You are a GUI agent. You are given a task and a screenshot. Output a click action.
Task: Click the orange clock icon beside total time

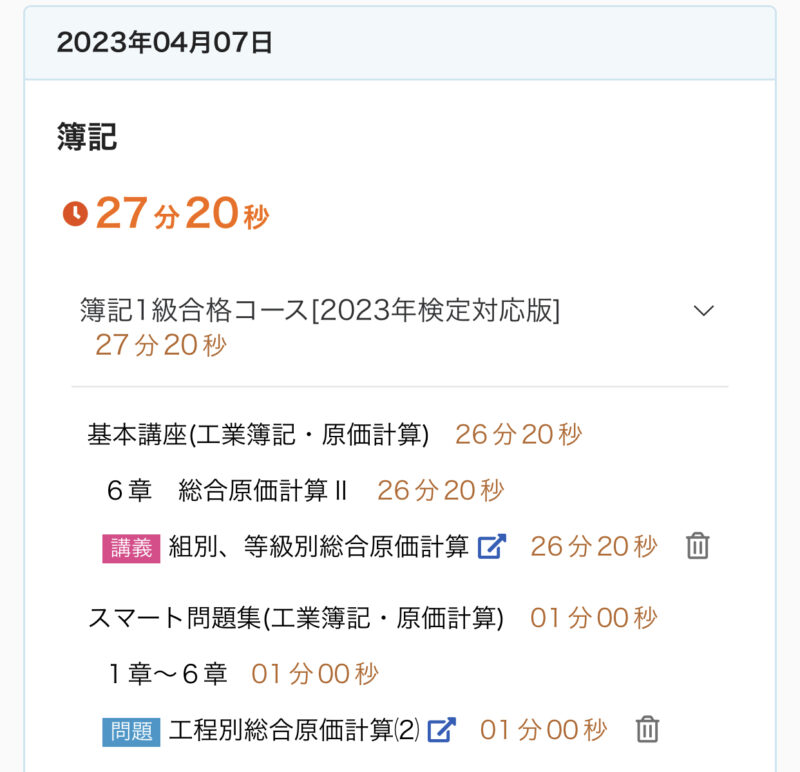(75, 214)
